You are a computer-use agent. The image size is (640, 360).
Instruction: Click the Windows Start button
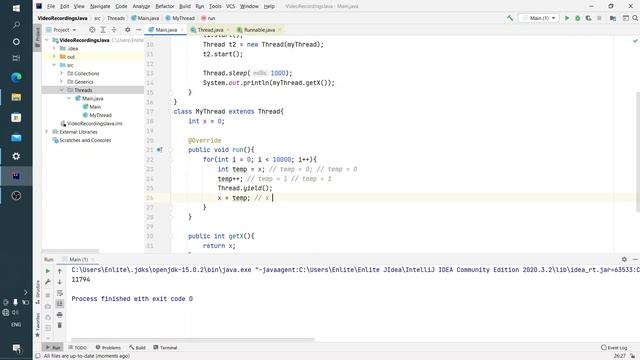16,8
